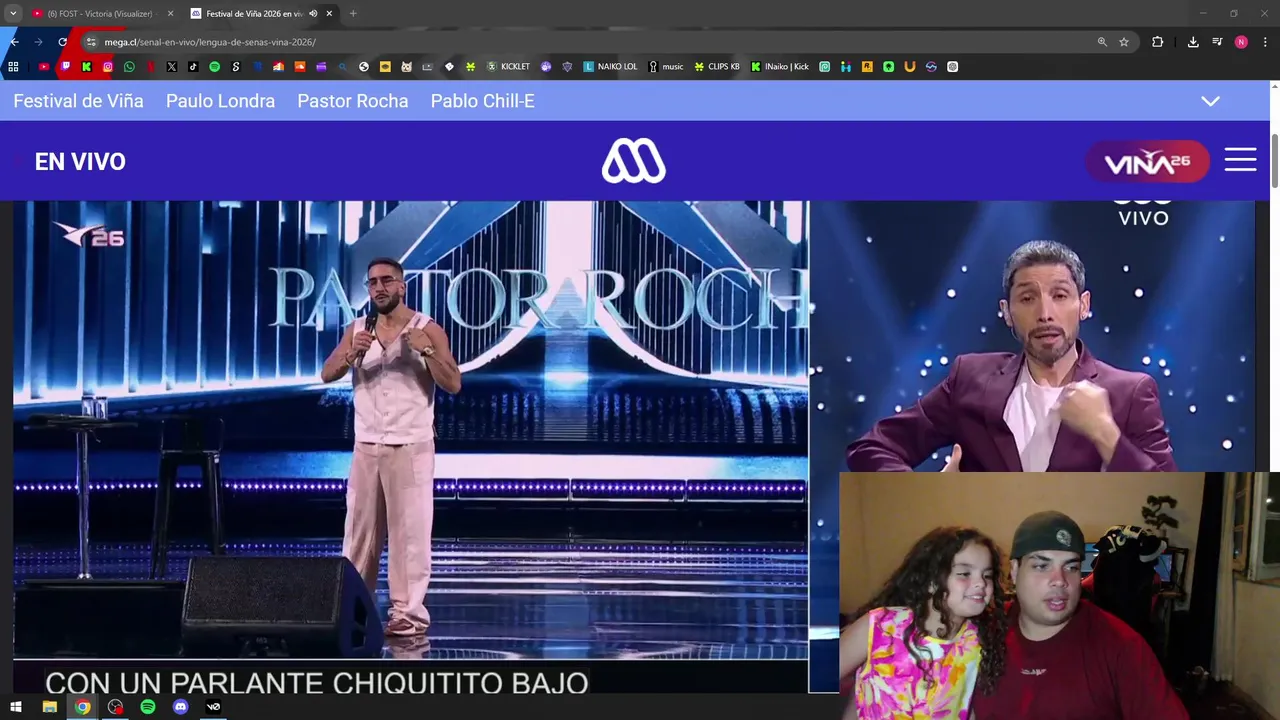Click the apps grid icon in bookmarks bar
The image size is (1280, 720).
pos(13,67)
